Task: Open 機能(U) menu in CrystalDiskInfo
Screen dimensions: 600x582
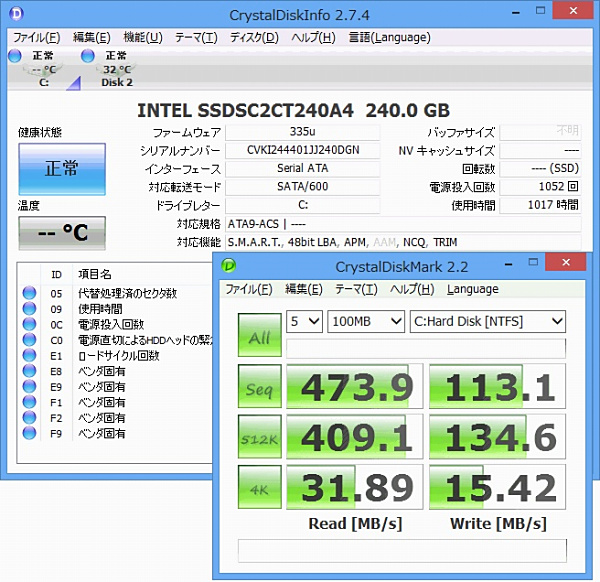Action: click(143, 37)
